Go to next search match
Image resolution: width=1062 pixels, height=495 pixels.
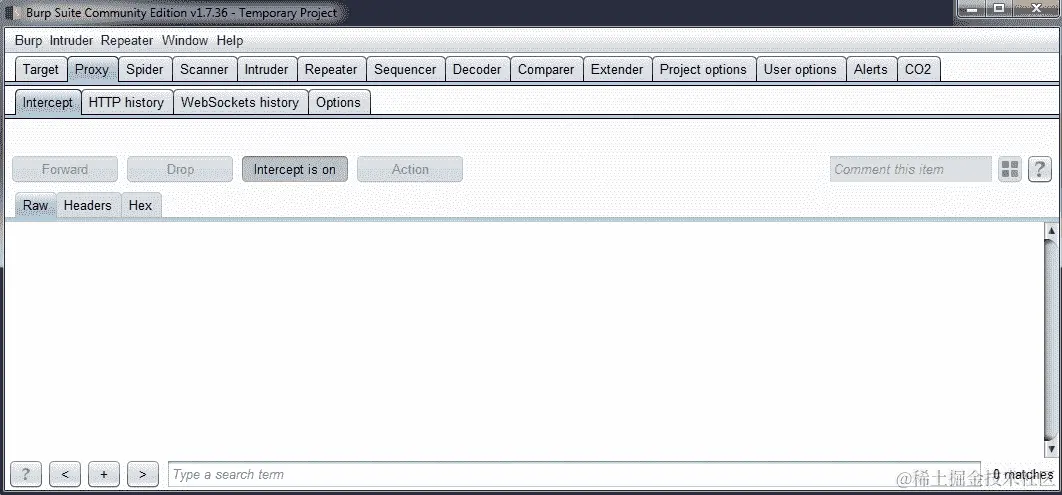point(143,474)
